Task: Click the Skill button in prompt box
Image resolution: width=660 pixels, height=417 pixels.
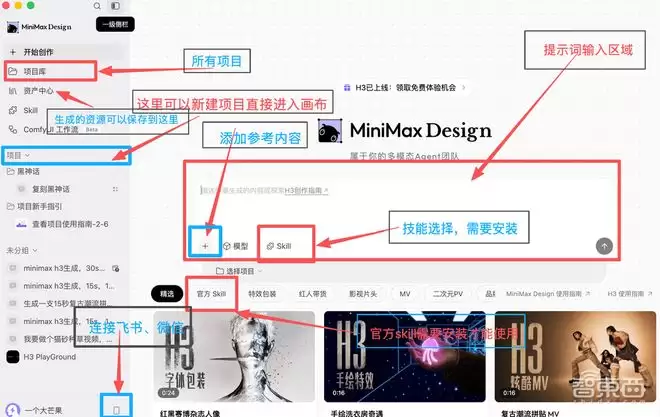Action: coord(279,246)
